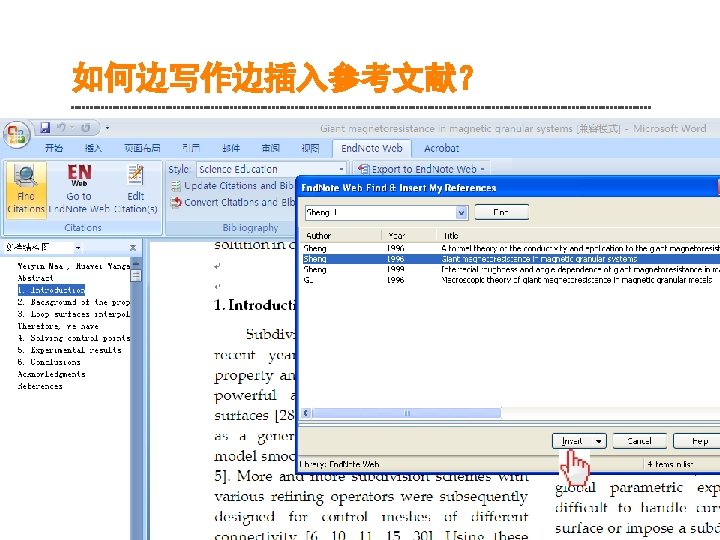The height and width of the screenshot is (540, 720).
Task: Go to Abstract in document map
Action: 35,278
